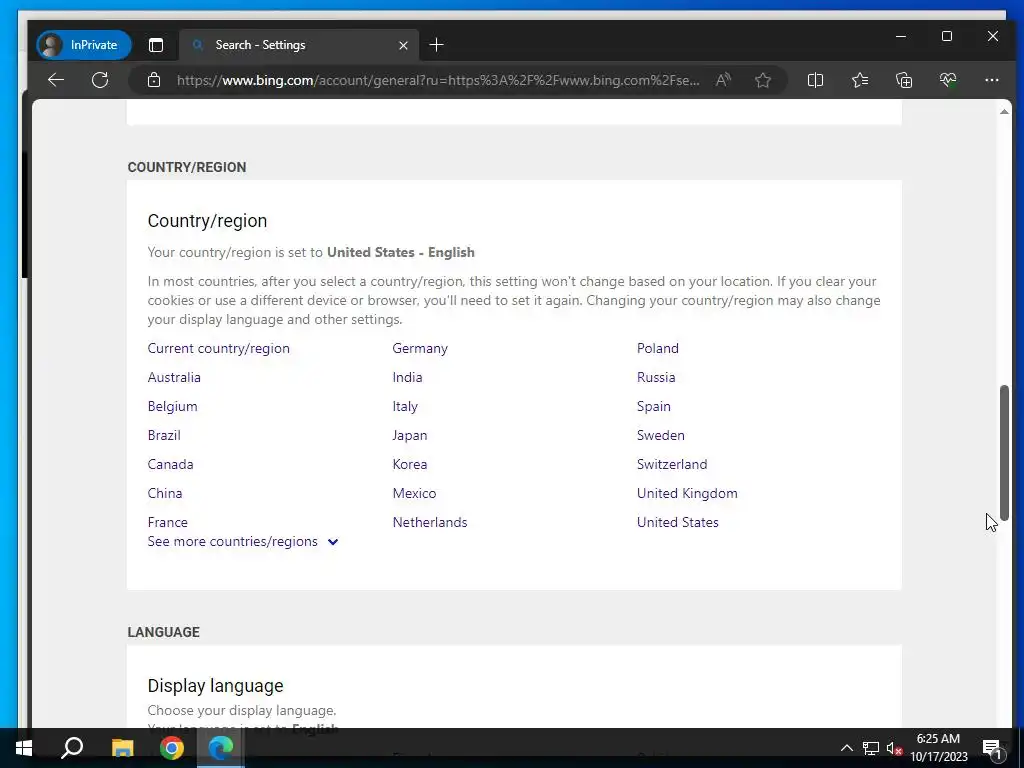Choose Australia as country

pyautogui.click(x=174, y=377)
